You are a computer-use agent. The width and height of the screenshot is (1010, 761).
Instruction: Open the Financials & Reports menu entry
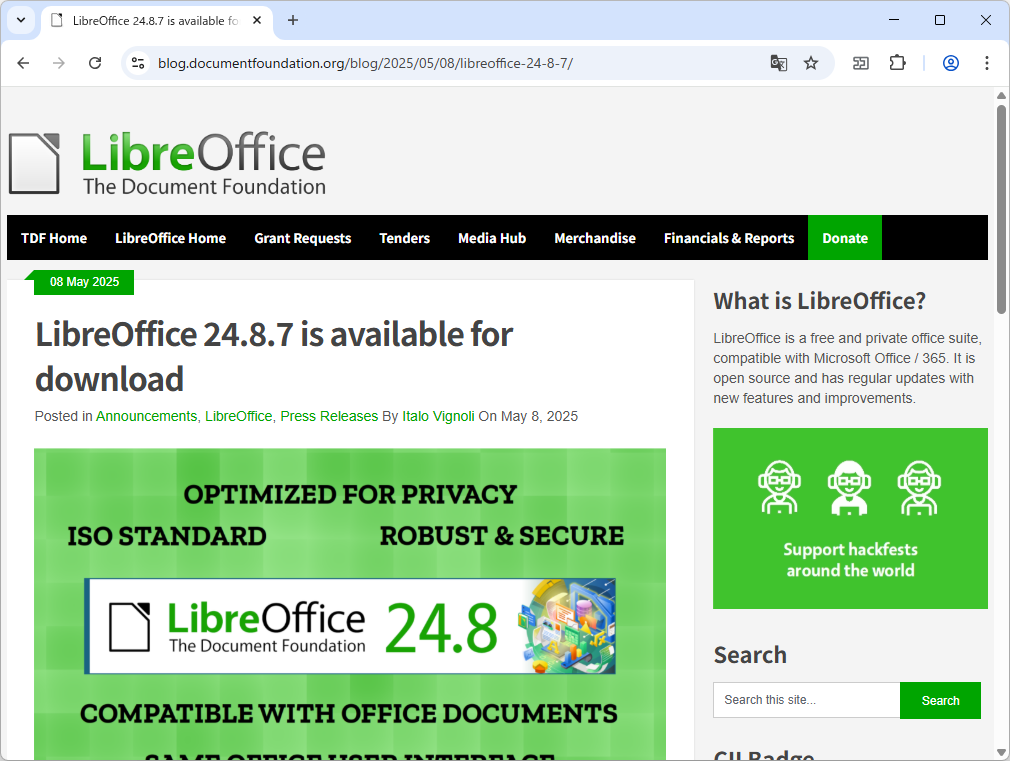click(x=728, y=238)
